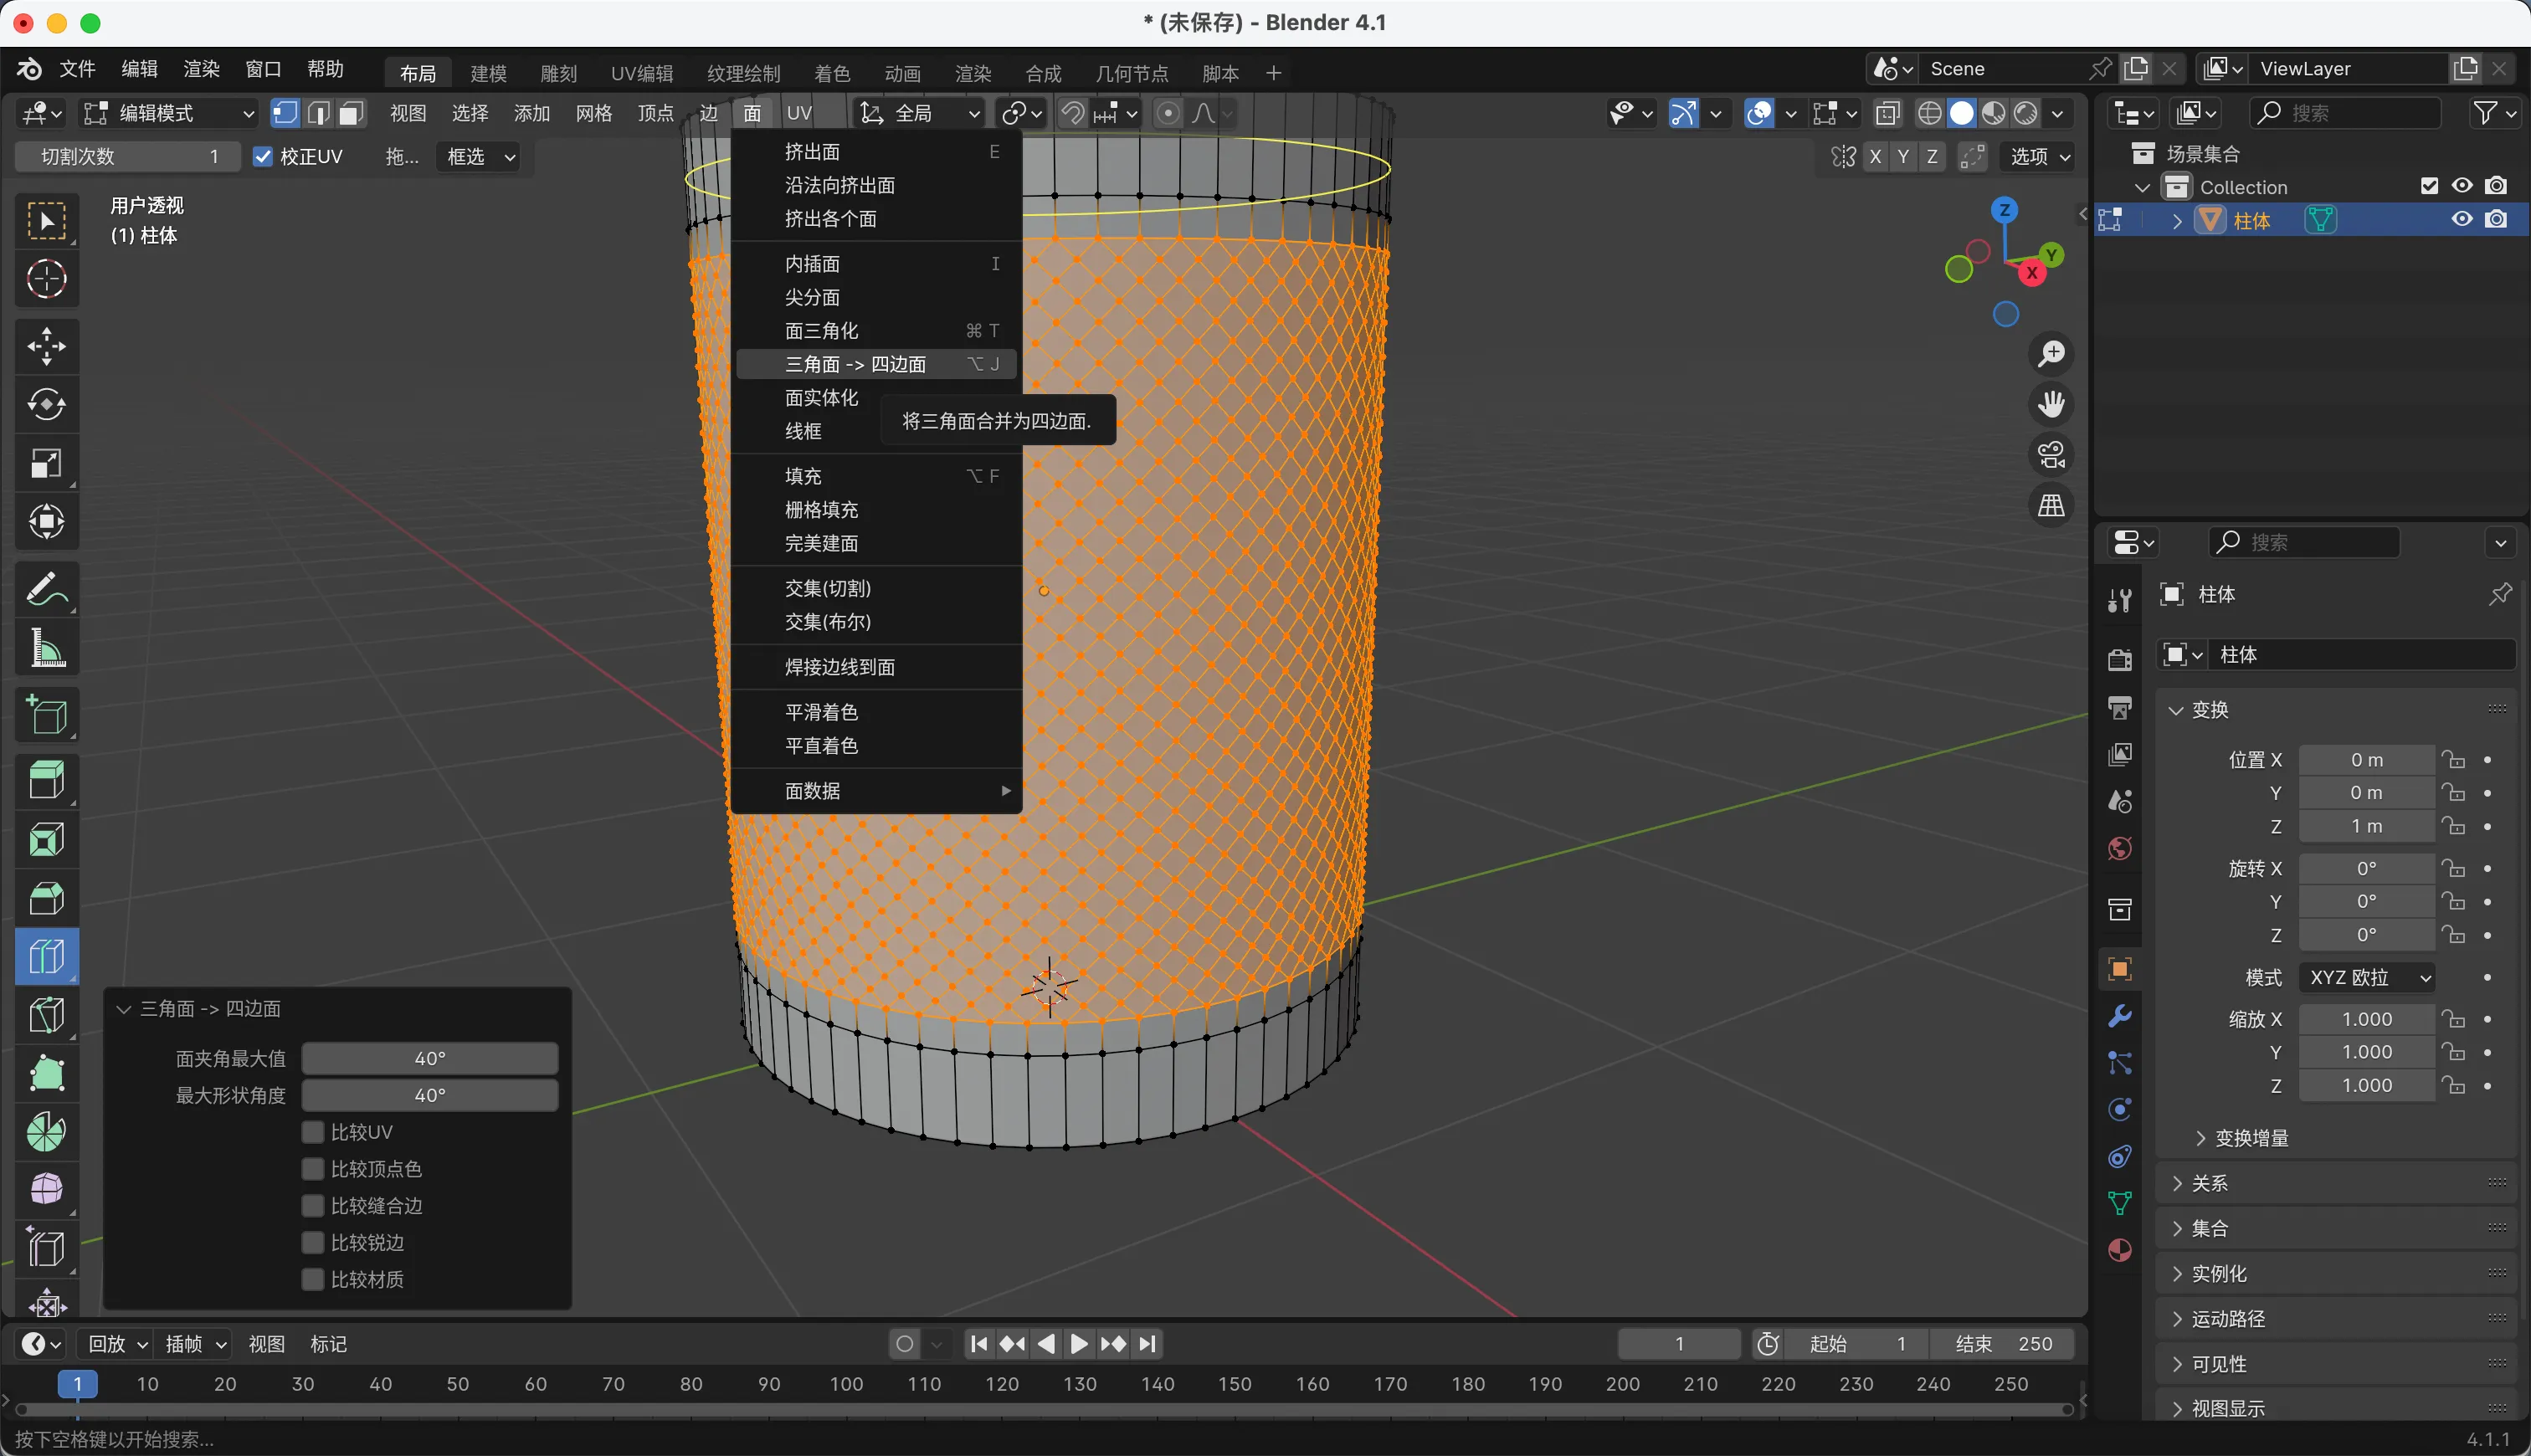The image size is (2531, 1456).
Task: Select the Measure ruler tool
Action: [46, 648]
